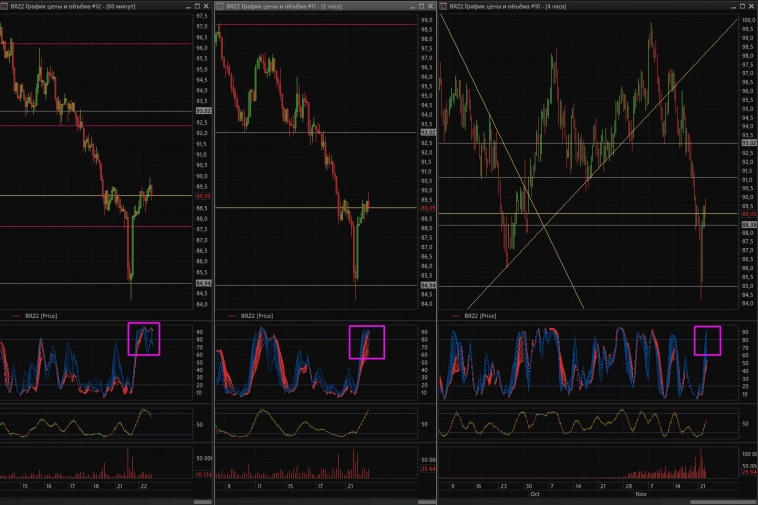Screen dimensions: 758x505
Task: Click the window icon of the 60-minute chart
Action: (x=4, y=6)
